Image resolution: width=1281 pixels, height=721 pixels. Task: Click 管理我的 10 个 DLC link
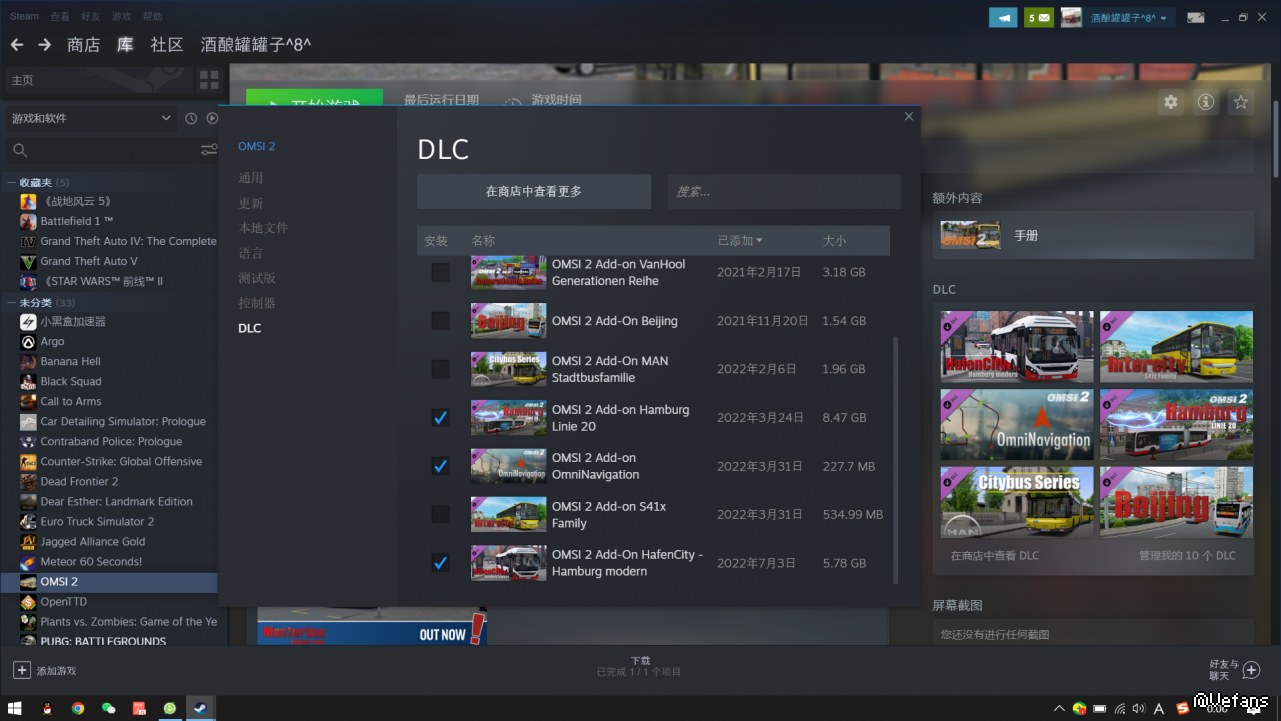(x=1187, y=556)
